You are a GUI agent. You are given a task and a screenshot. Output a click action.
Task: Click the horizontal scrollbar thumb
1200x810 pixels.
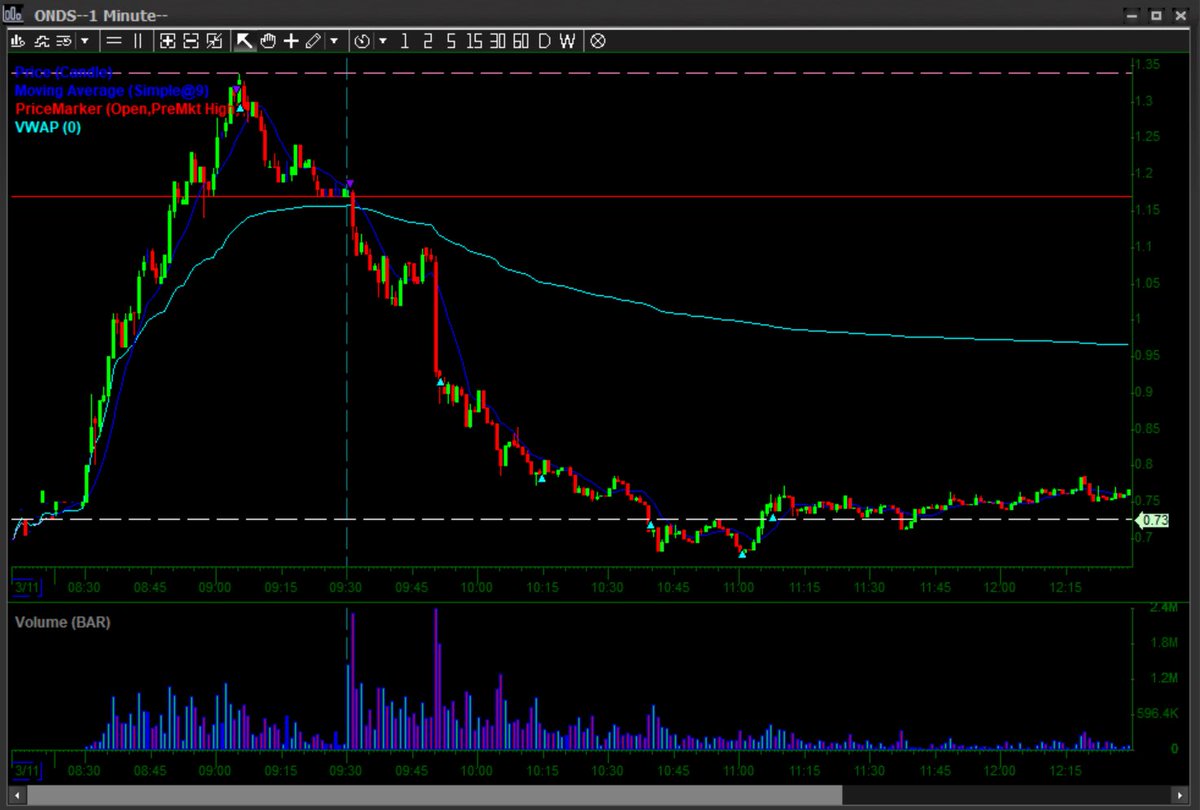coord(435,795)
